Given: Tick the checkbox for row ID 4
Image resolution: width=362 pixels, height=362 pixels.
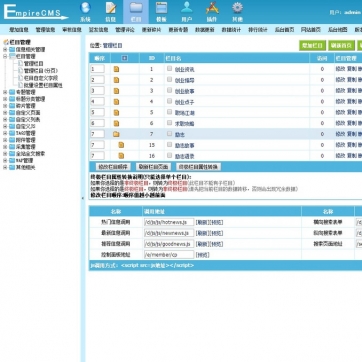Looking at the screenshot, I should 169,101.
